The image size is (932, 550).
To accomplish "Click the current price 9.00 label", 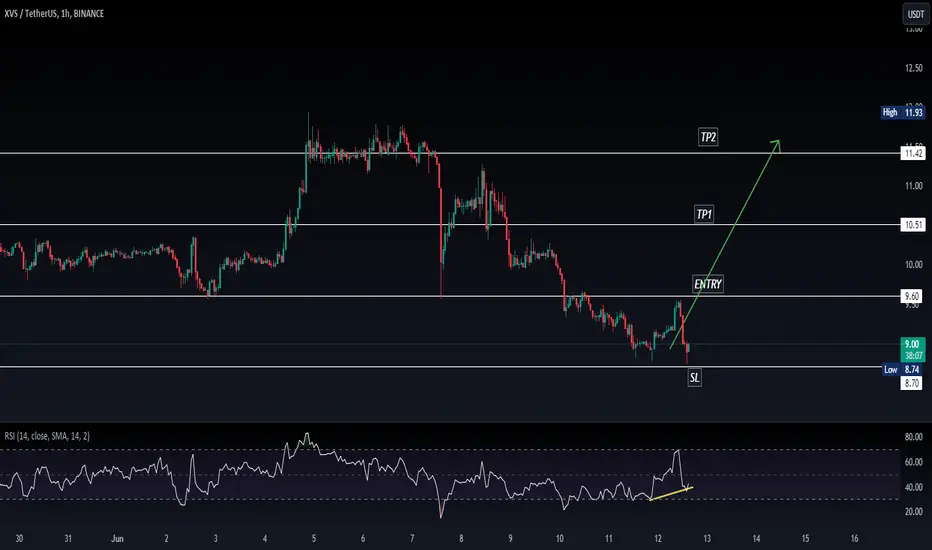I will point(913,350).
